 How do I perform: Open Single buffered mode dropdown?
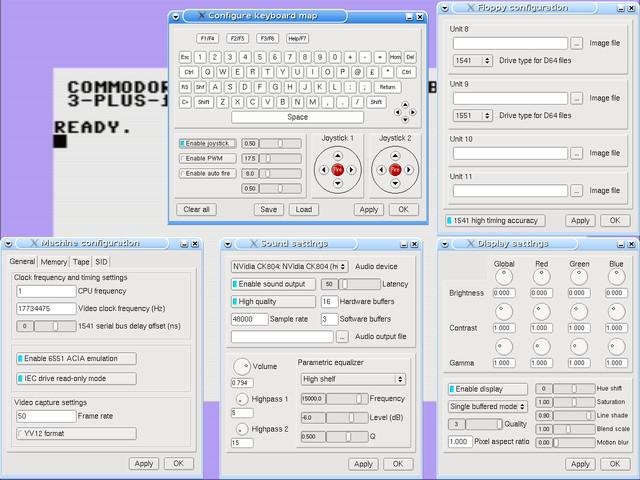487,407
